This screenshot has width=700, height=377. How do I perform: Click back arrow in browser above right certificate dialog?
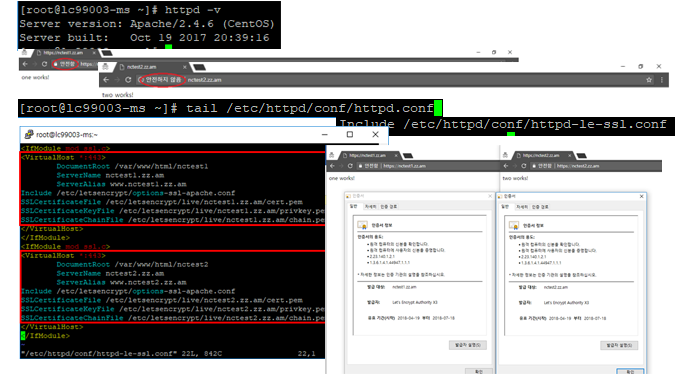coord(506,166)
